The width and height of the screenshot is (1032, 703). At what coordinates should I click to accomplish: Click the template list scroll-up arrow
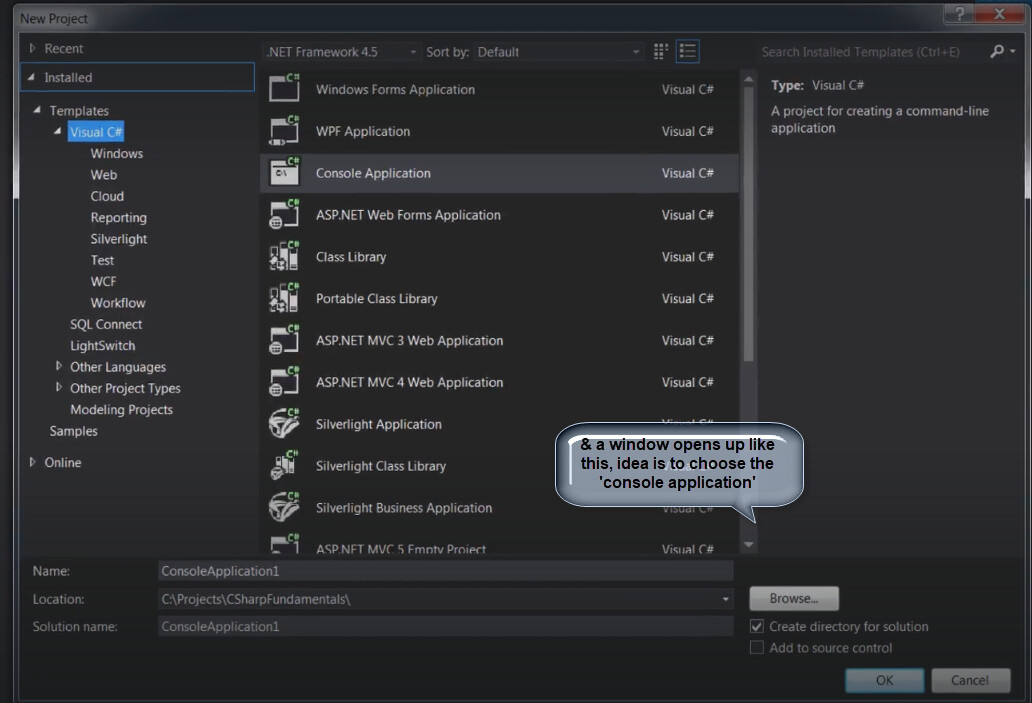pyautogui.click(x=748, y=79)
